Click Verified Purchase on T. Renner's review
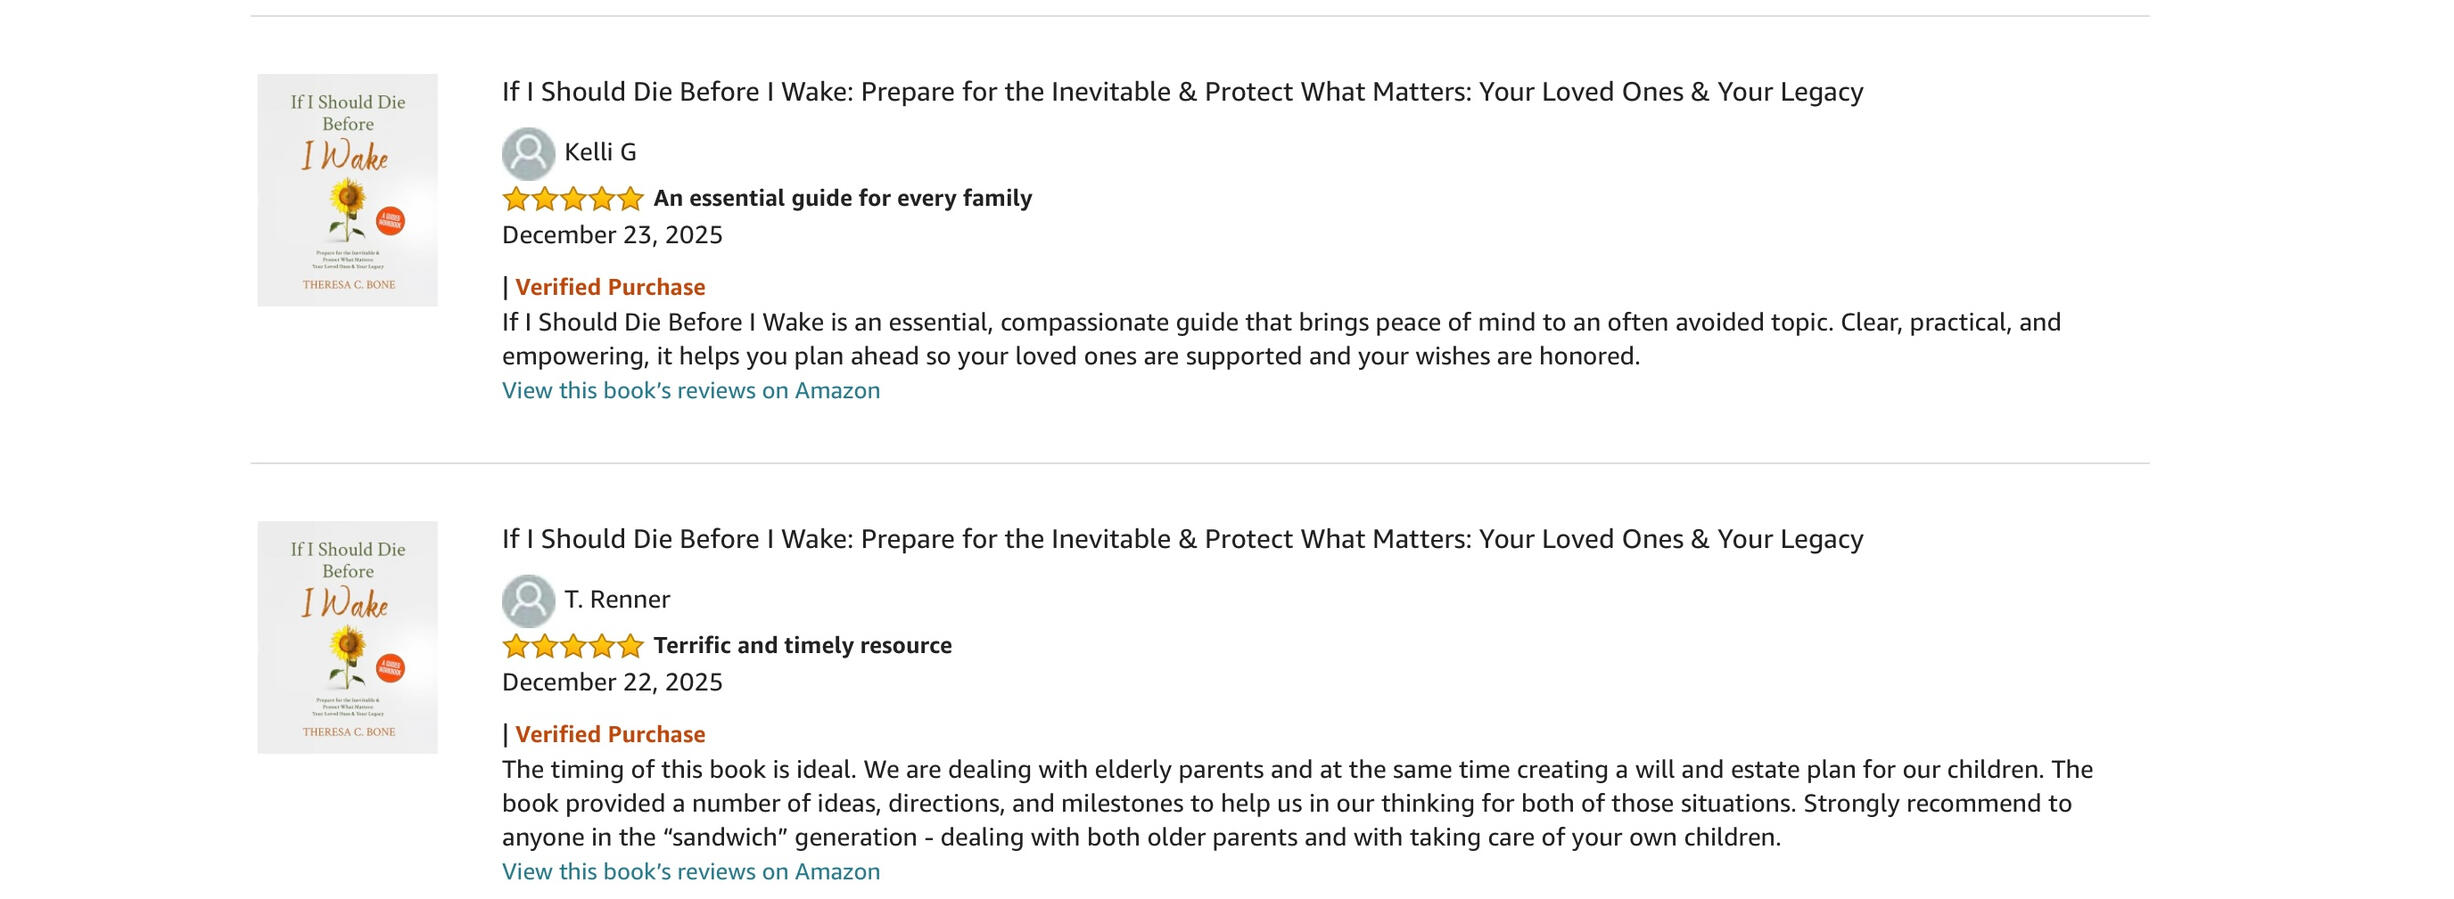 pyautogui.click(x=610, y=734)
